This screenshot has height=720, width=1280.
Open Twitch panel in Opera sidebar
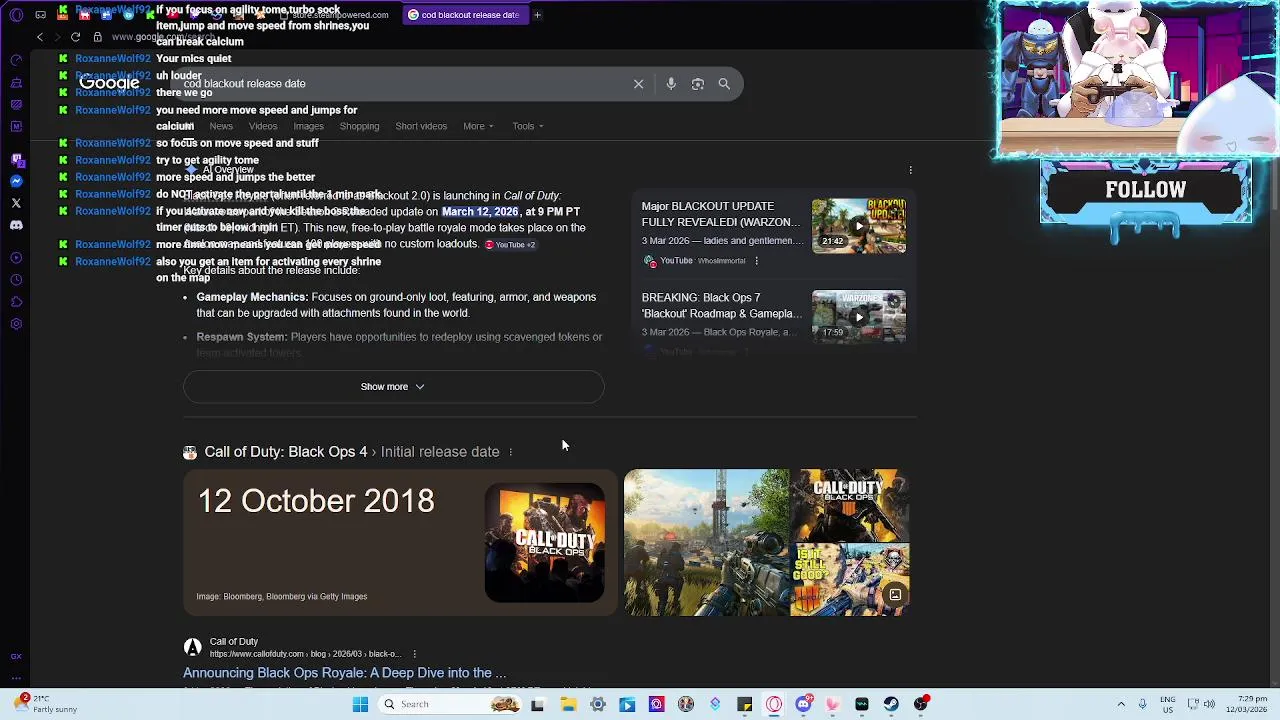point(16,159)
